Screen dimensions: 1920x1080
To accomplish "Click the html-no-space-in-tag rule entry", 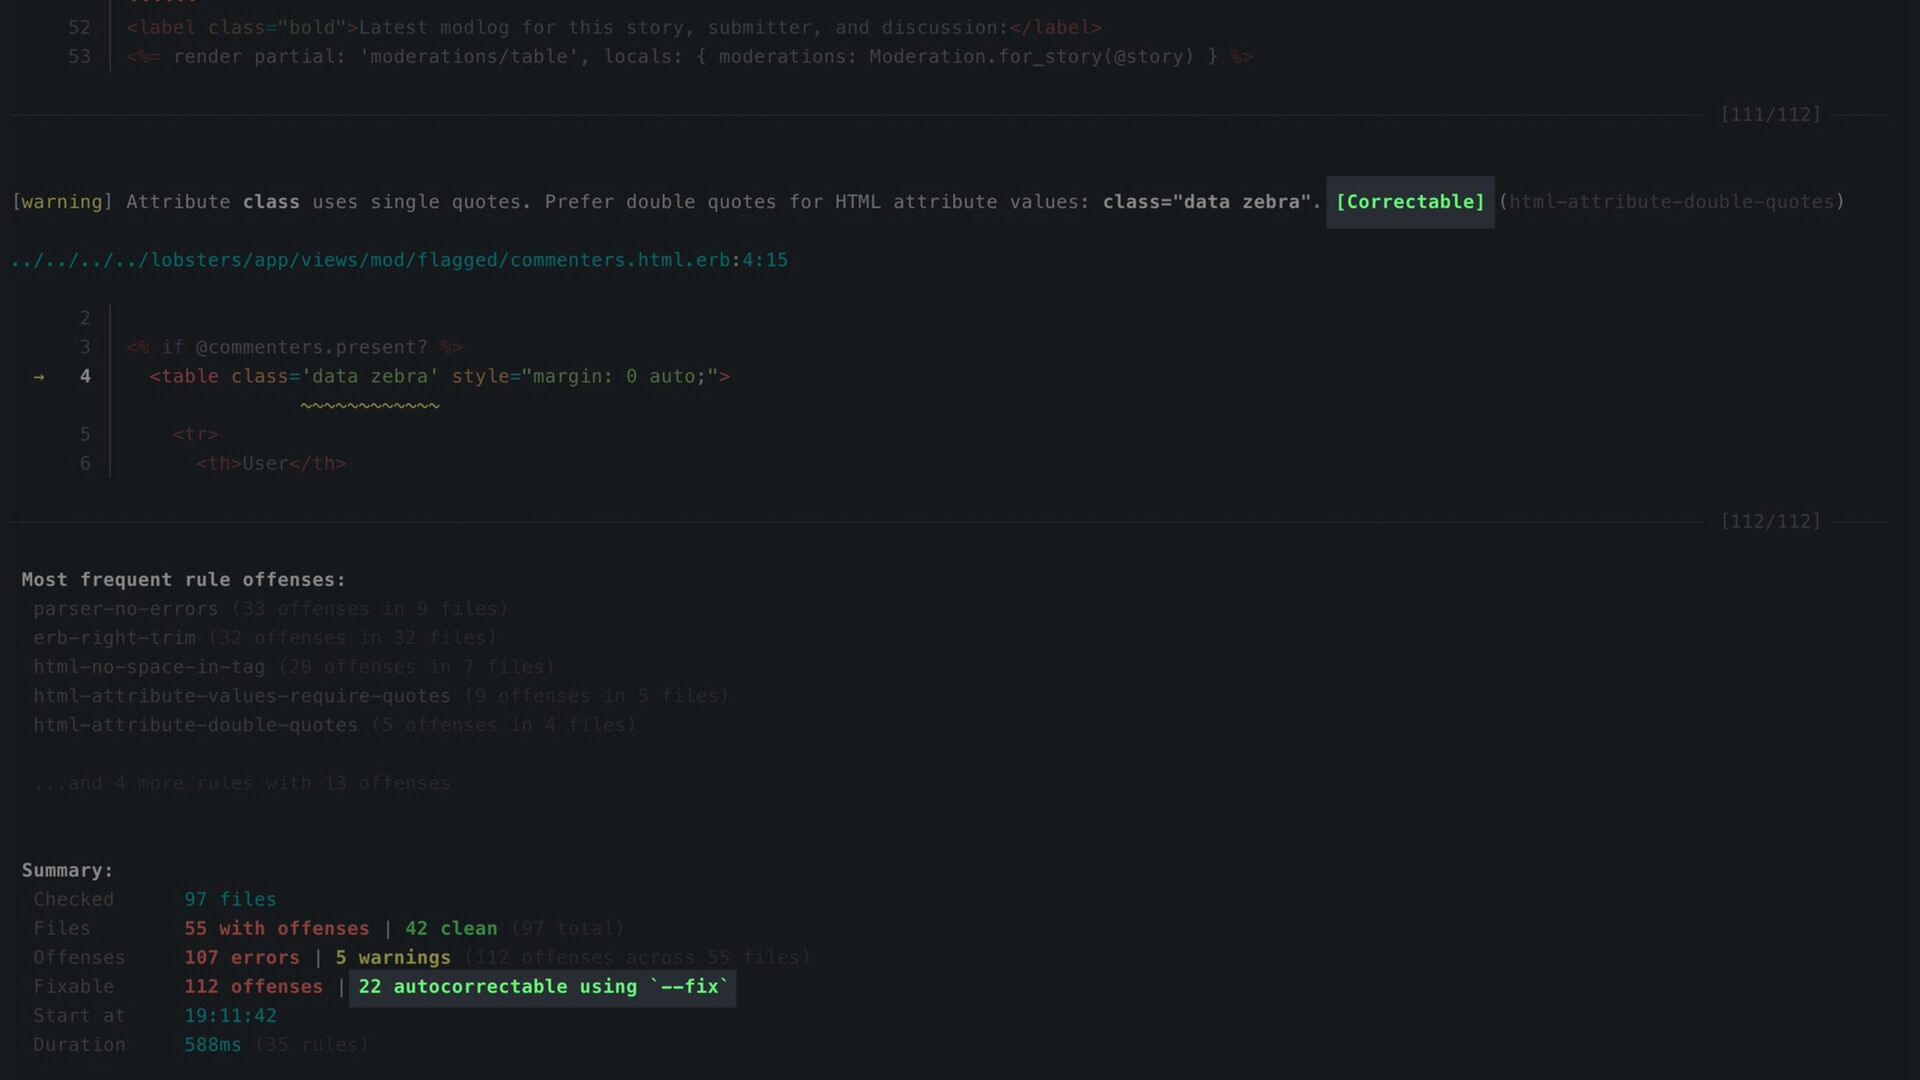I will click(149, 667).
